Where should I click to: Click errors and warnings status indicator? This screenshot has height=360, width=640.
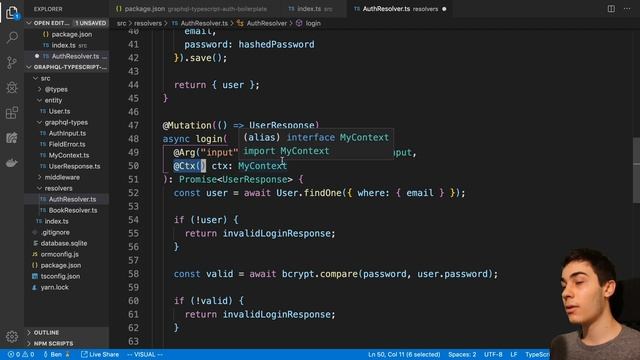coord(21,354)
